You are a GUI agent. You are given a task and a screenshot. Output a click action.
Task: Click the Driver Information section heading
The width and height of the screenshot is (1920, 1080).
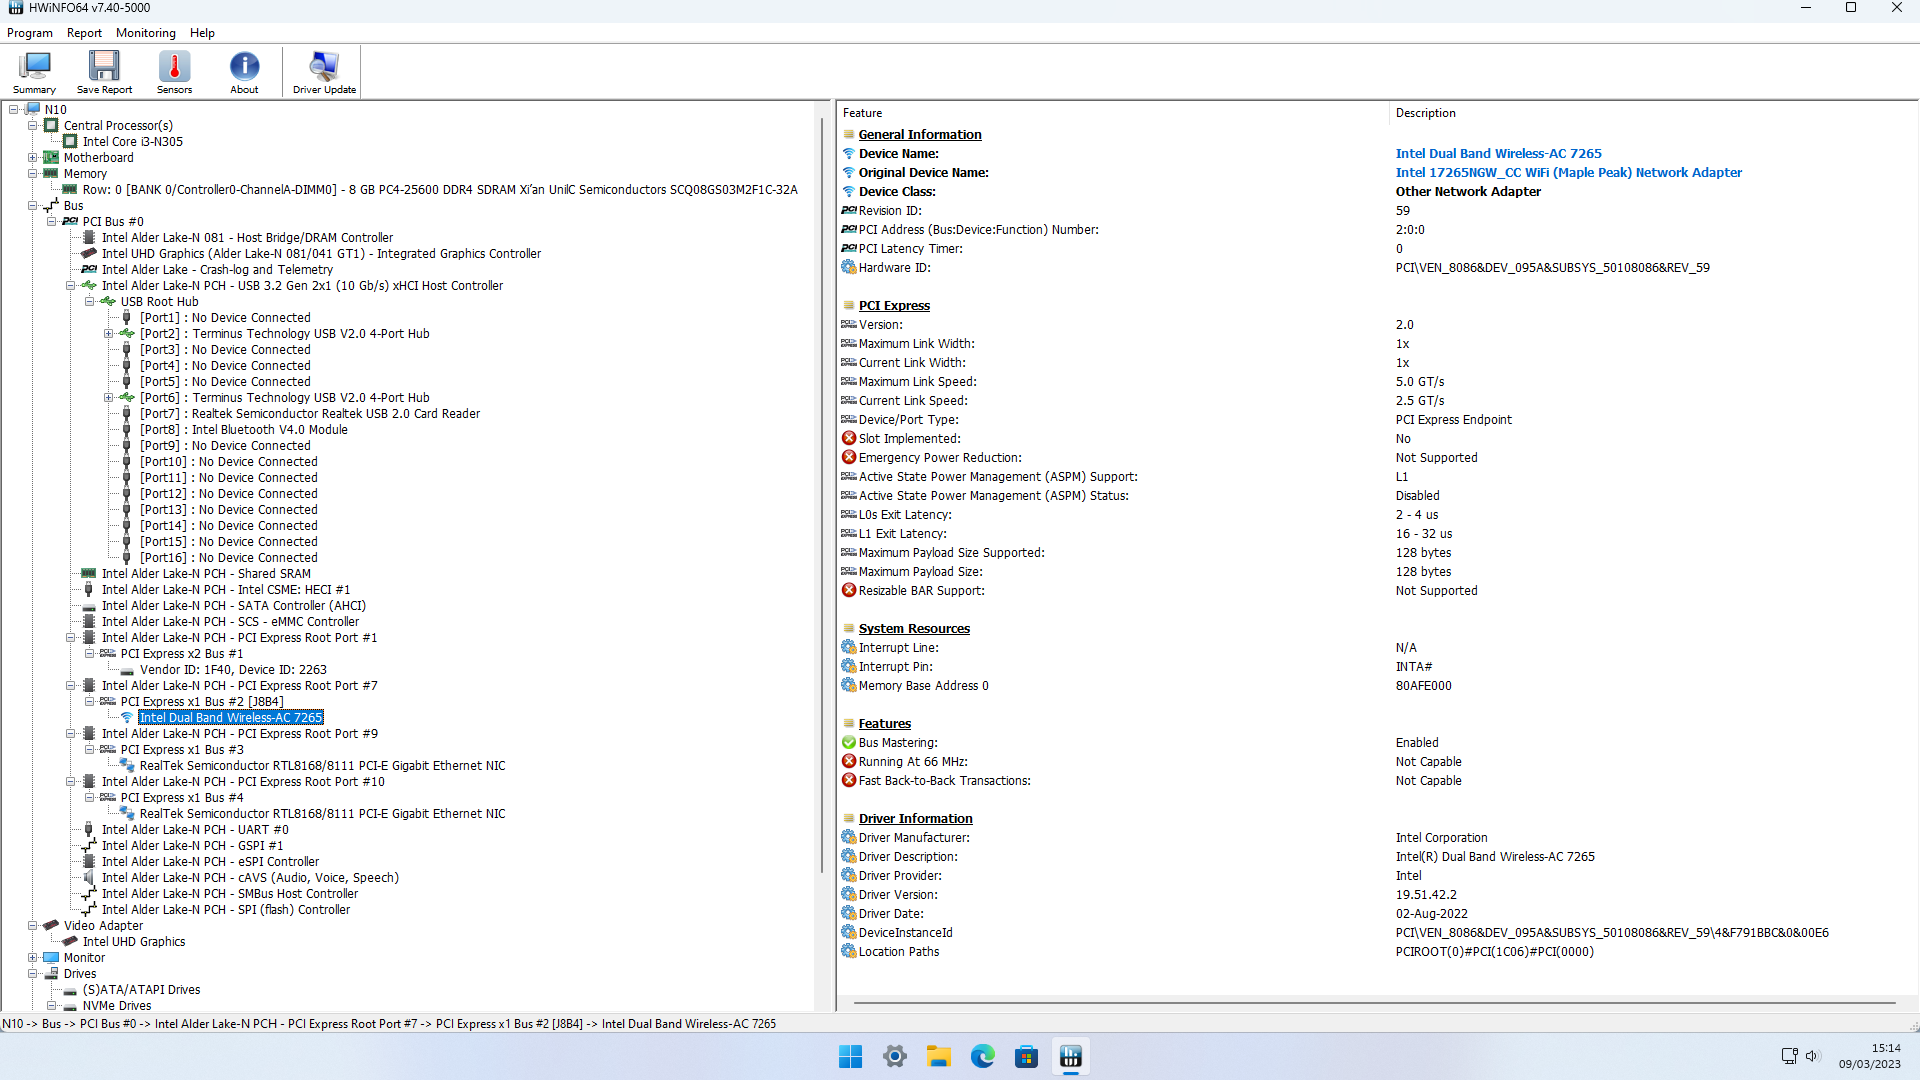click(915, 819)
